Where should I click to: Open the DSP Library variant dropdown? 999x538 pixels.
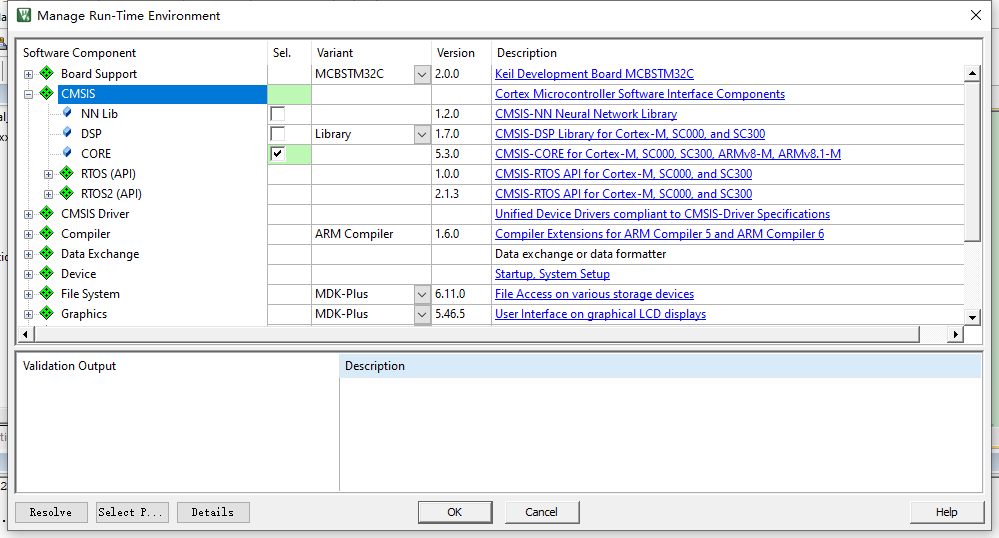(x=422, y=134)
